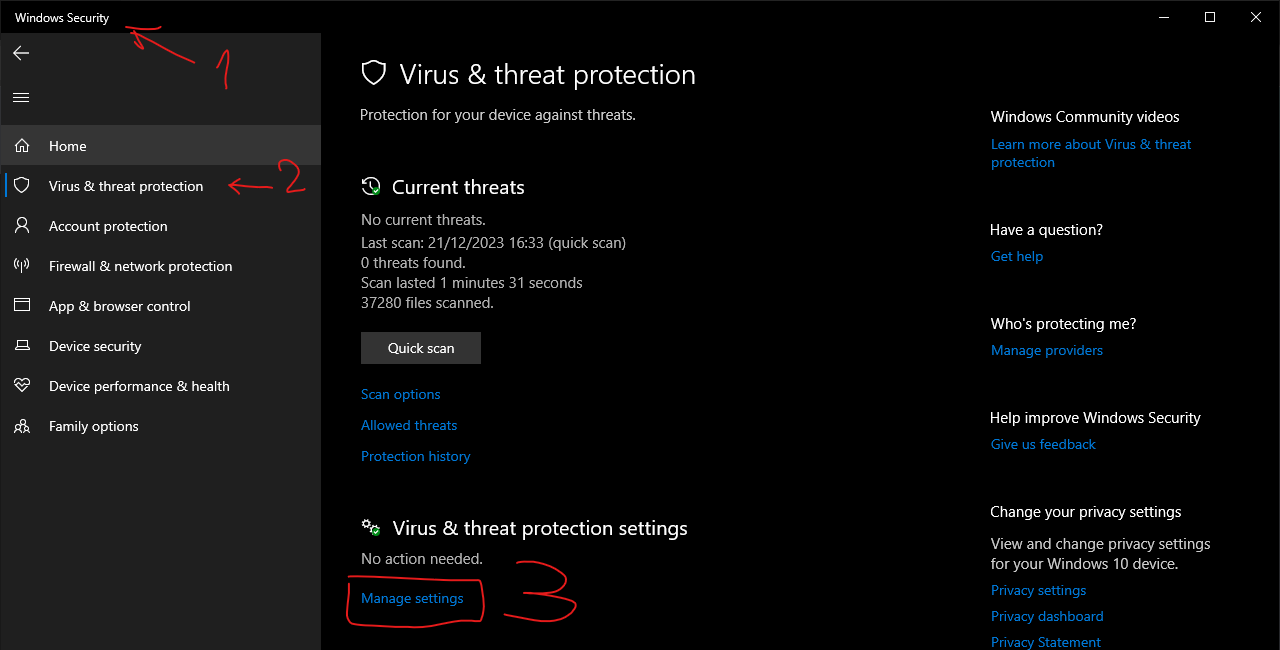1280x650 pixels.
Task: Click the Device performance heart icon
Action: tap(22, 386)
